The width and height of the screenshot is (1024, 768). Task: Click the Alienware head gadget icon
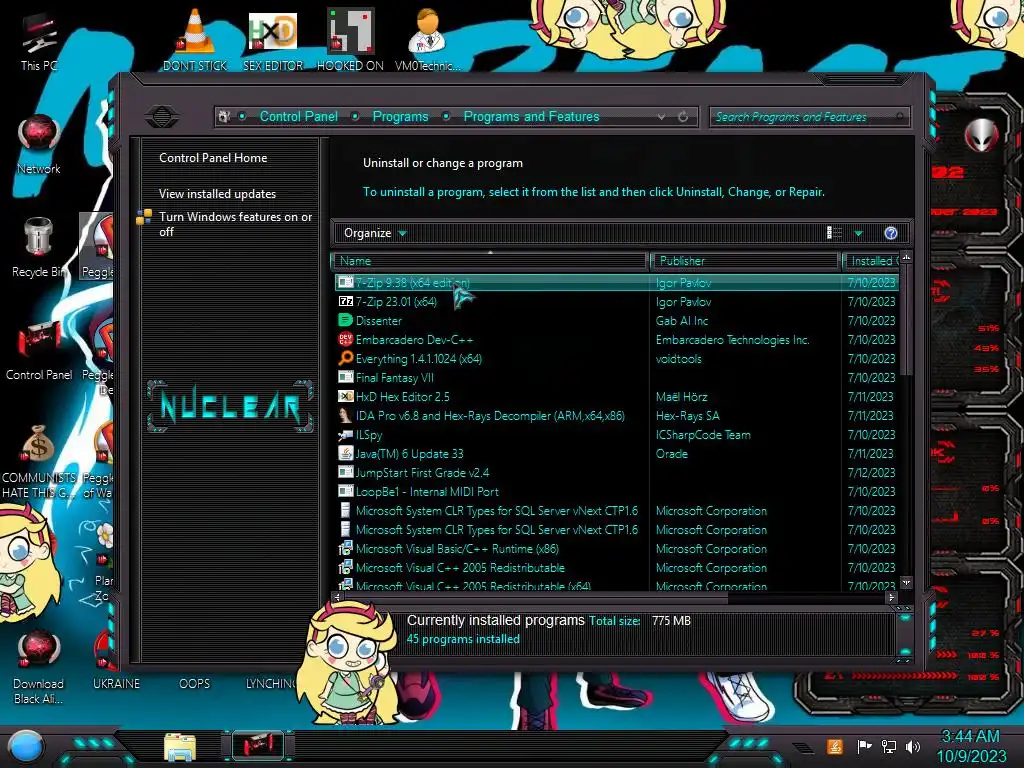(982, 135)
